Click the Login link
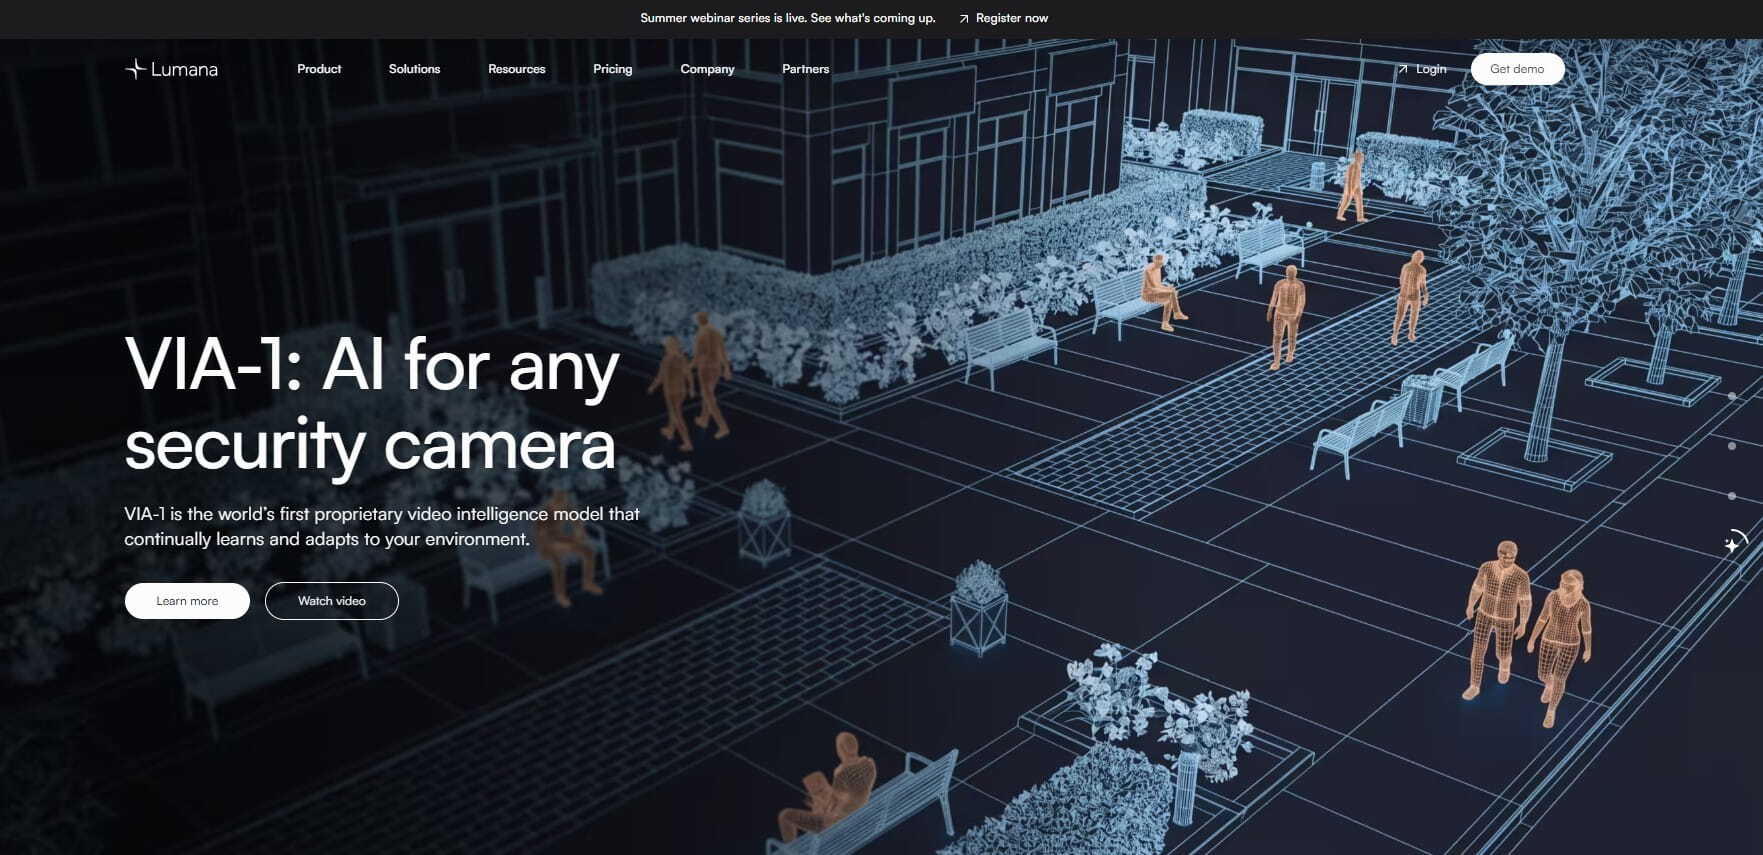This screenshot has height=855, width=1763. click(1431, 69)
